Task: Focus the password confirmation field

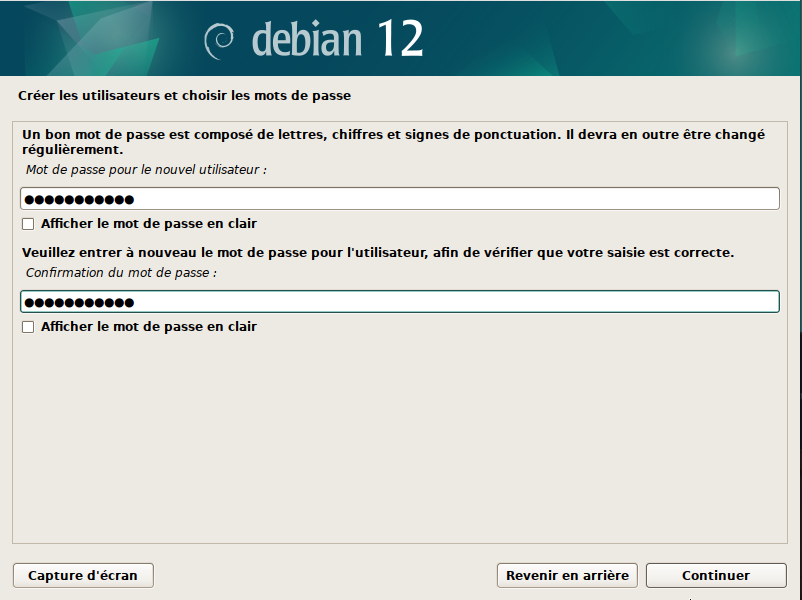Action: pos(400,301)
